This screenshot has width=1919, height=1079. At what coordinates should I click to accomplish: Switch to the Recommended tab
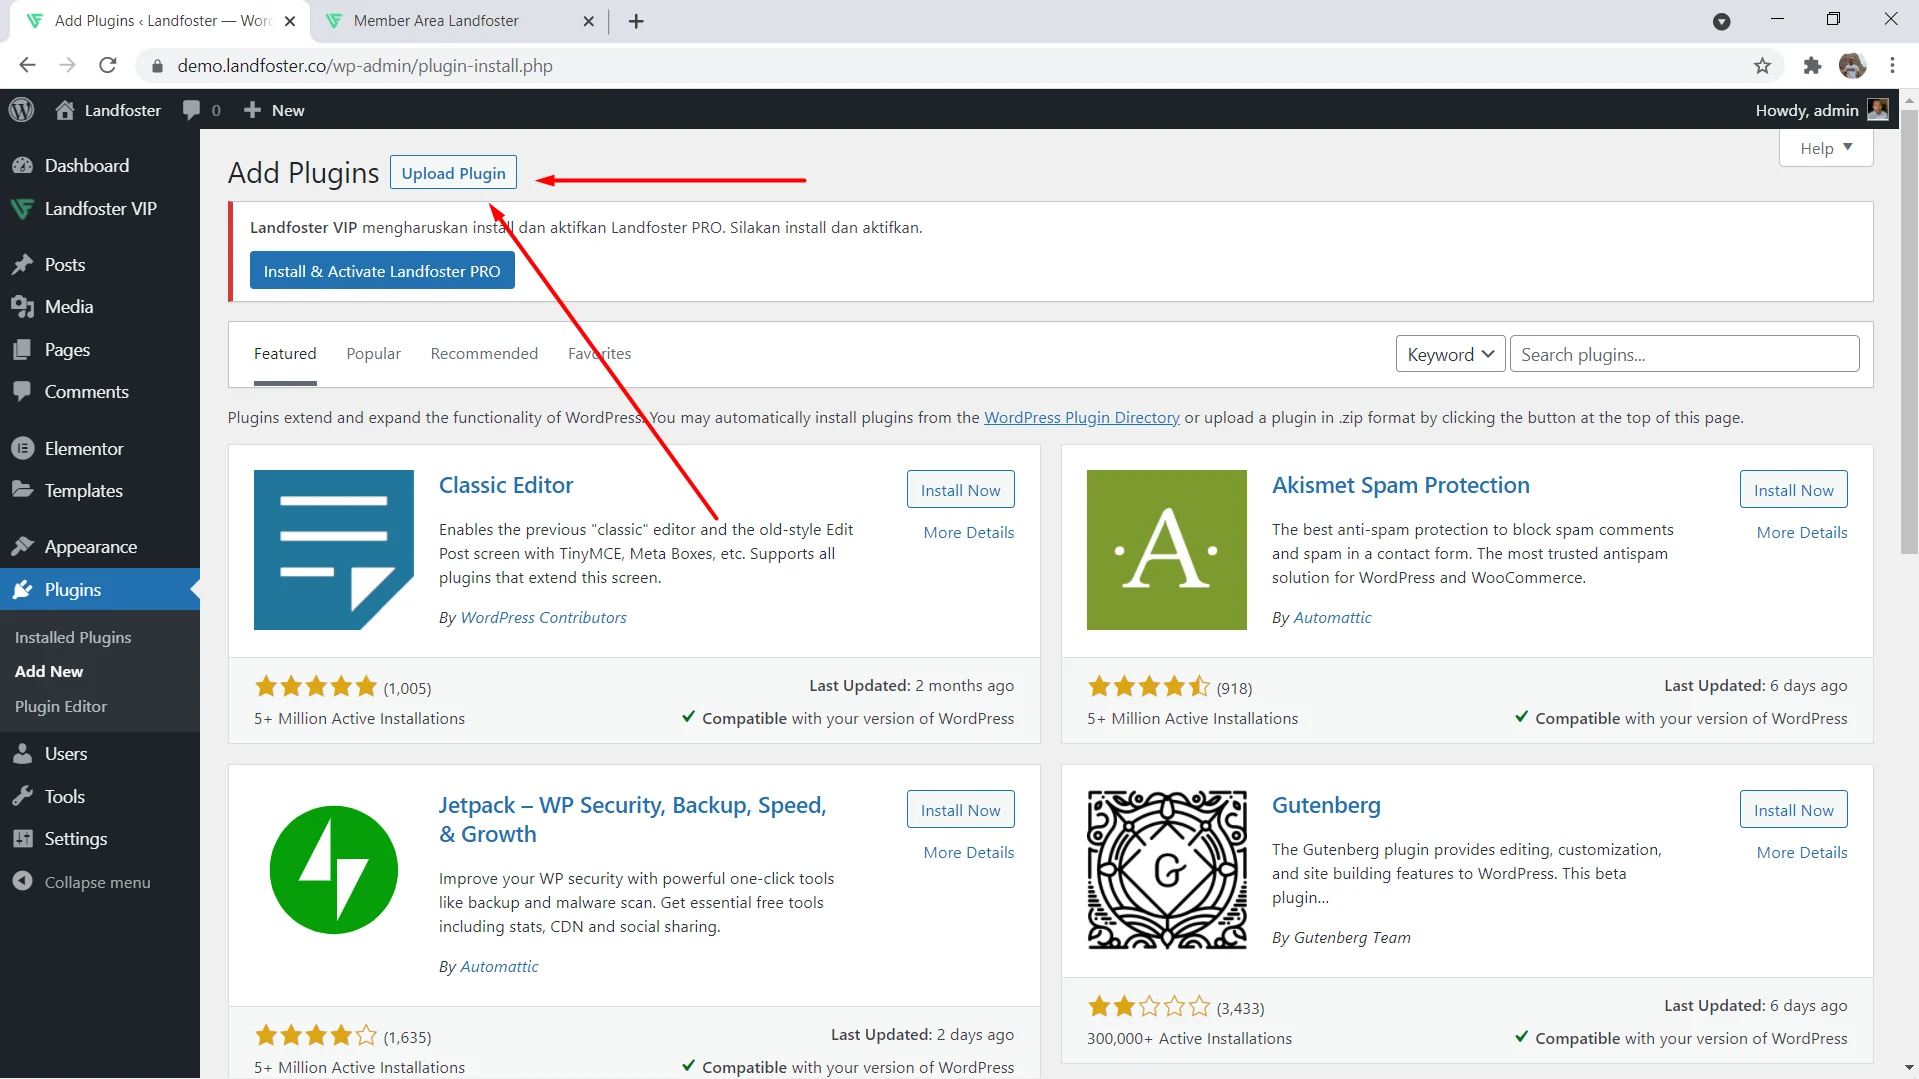coord(484,354)
